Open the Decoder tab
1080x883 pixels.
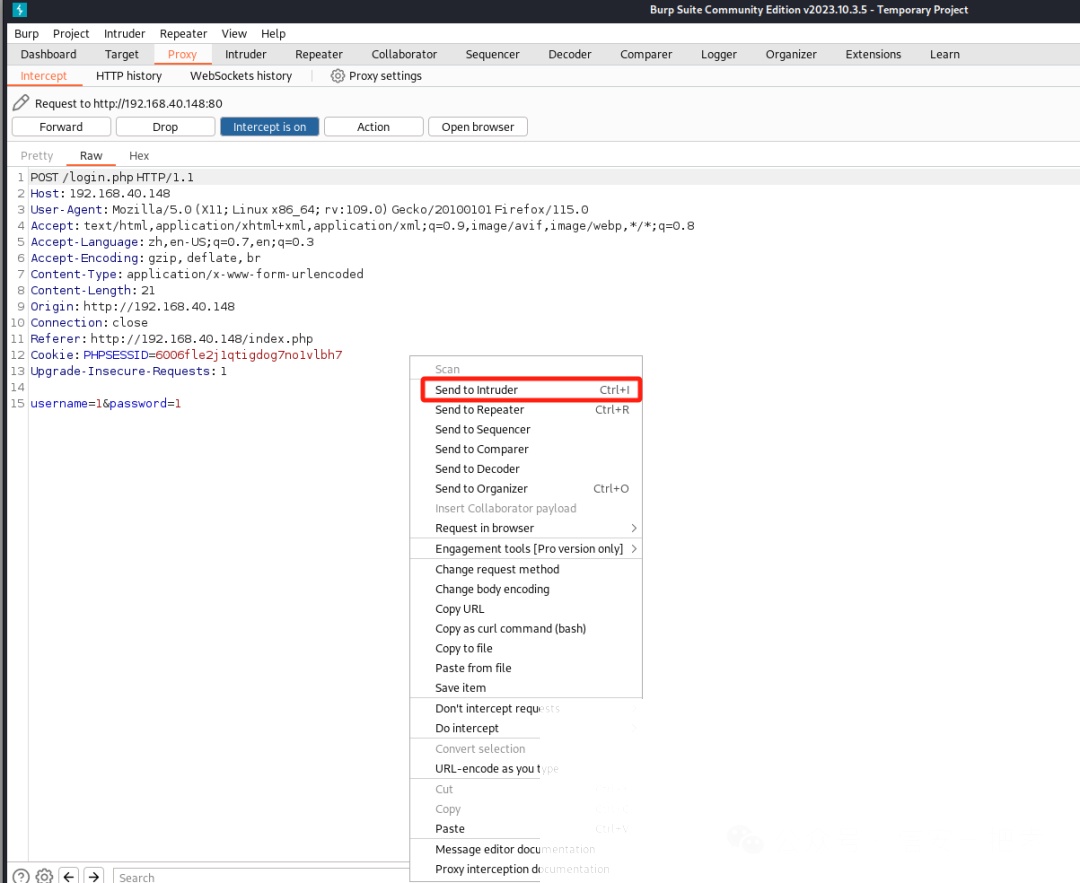coord(570,54)
